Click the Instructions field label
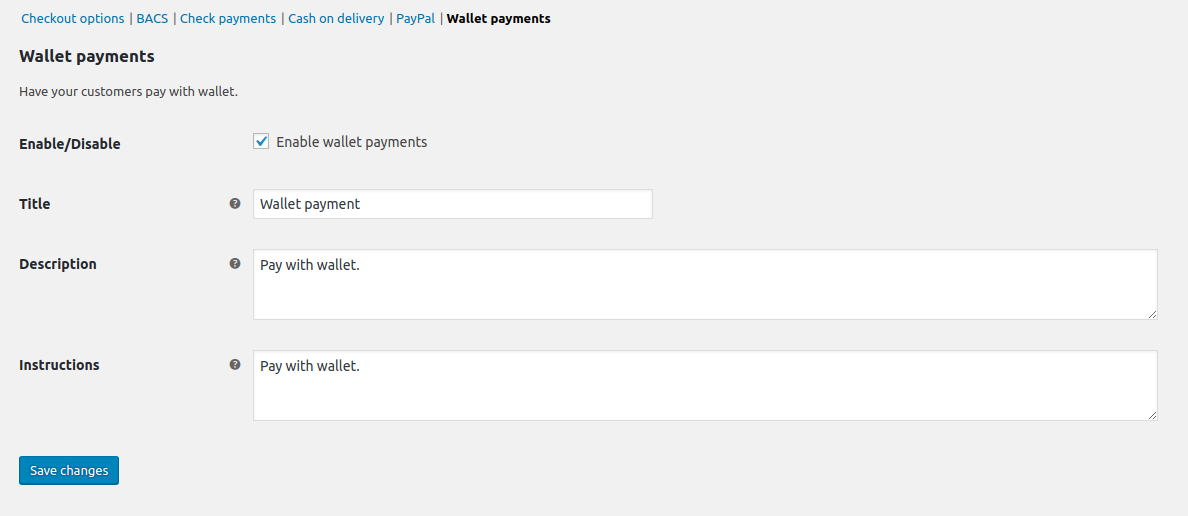The height and width of the screenshot is (516, 1188). coord(59,365)
